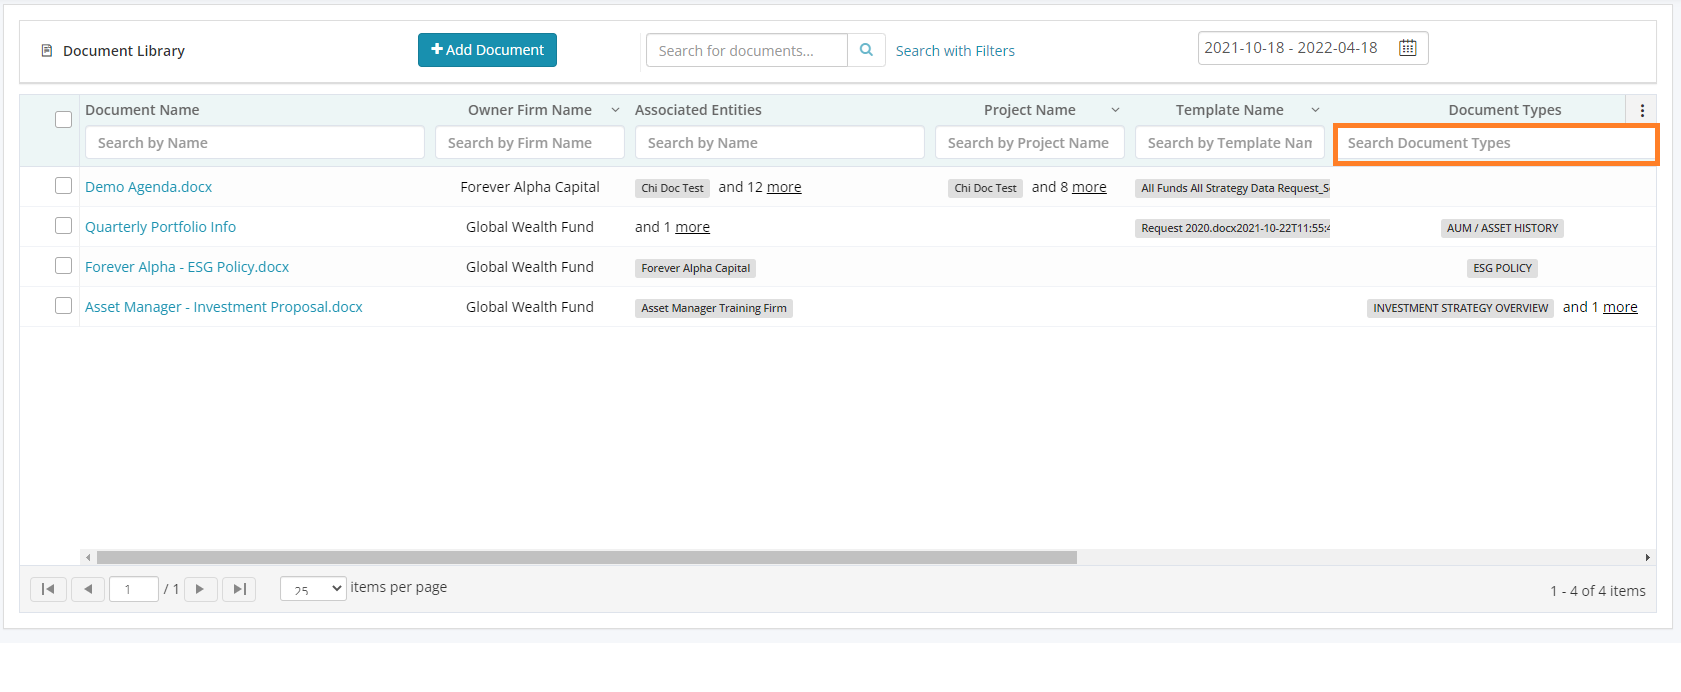Click the horizontal scrollbar left arrow
This screenshot has width=1681, height=692.
[88, 557]
